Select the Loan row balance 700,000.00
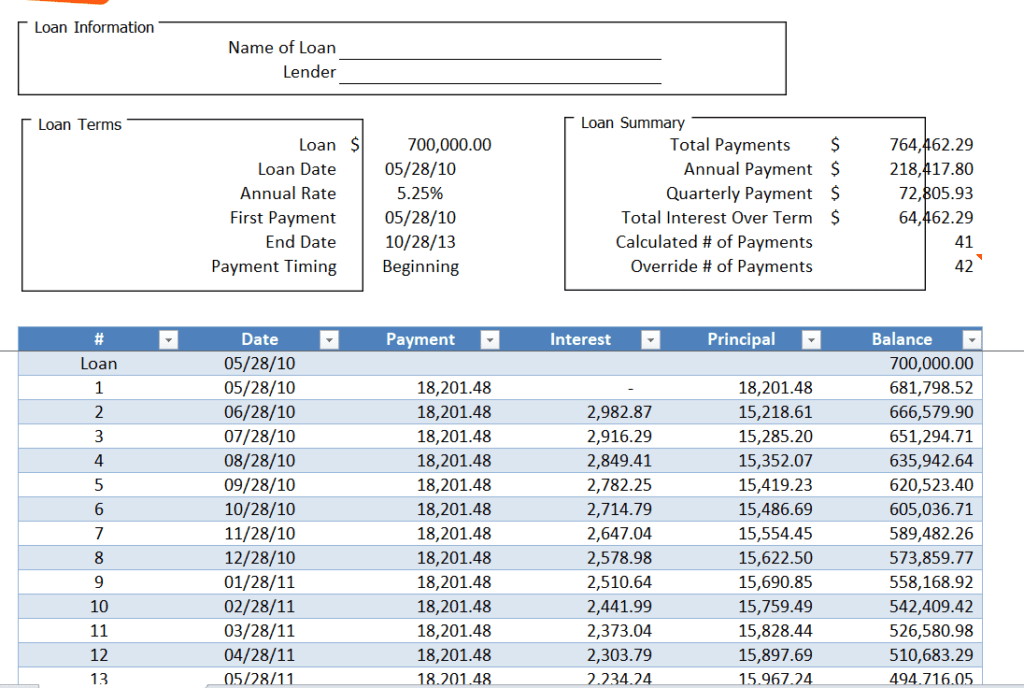This screenshot has height=688, width=1024. (x=931, y=364)
